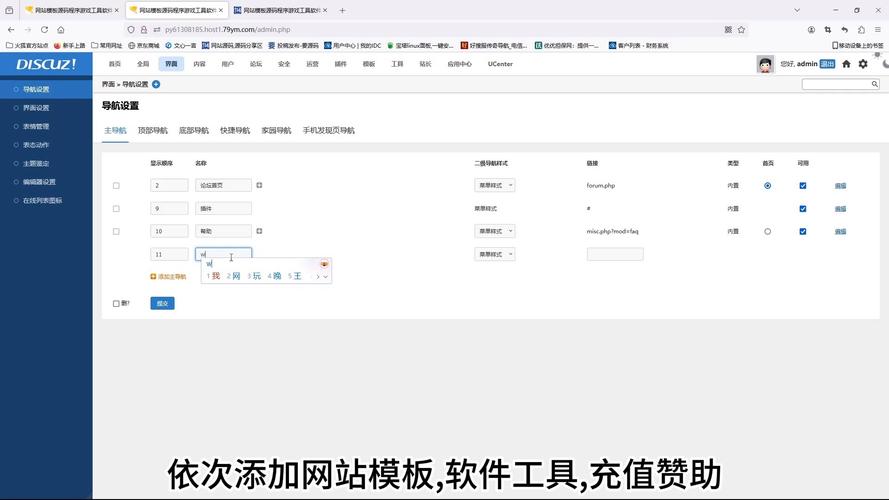Click 编辑 link for misc.php?mod=faq row

[840, 231]
